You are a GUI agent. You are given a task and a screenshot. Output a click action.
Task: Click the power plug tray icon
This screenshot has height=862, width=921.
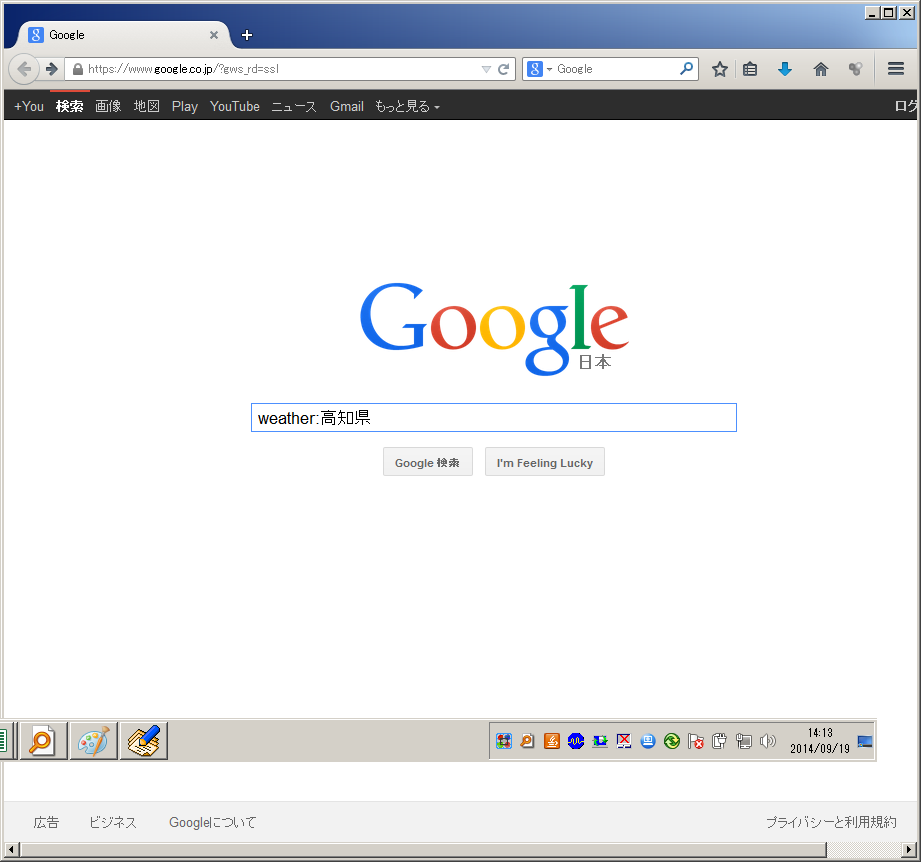coord(720,741)
